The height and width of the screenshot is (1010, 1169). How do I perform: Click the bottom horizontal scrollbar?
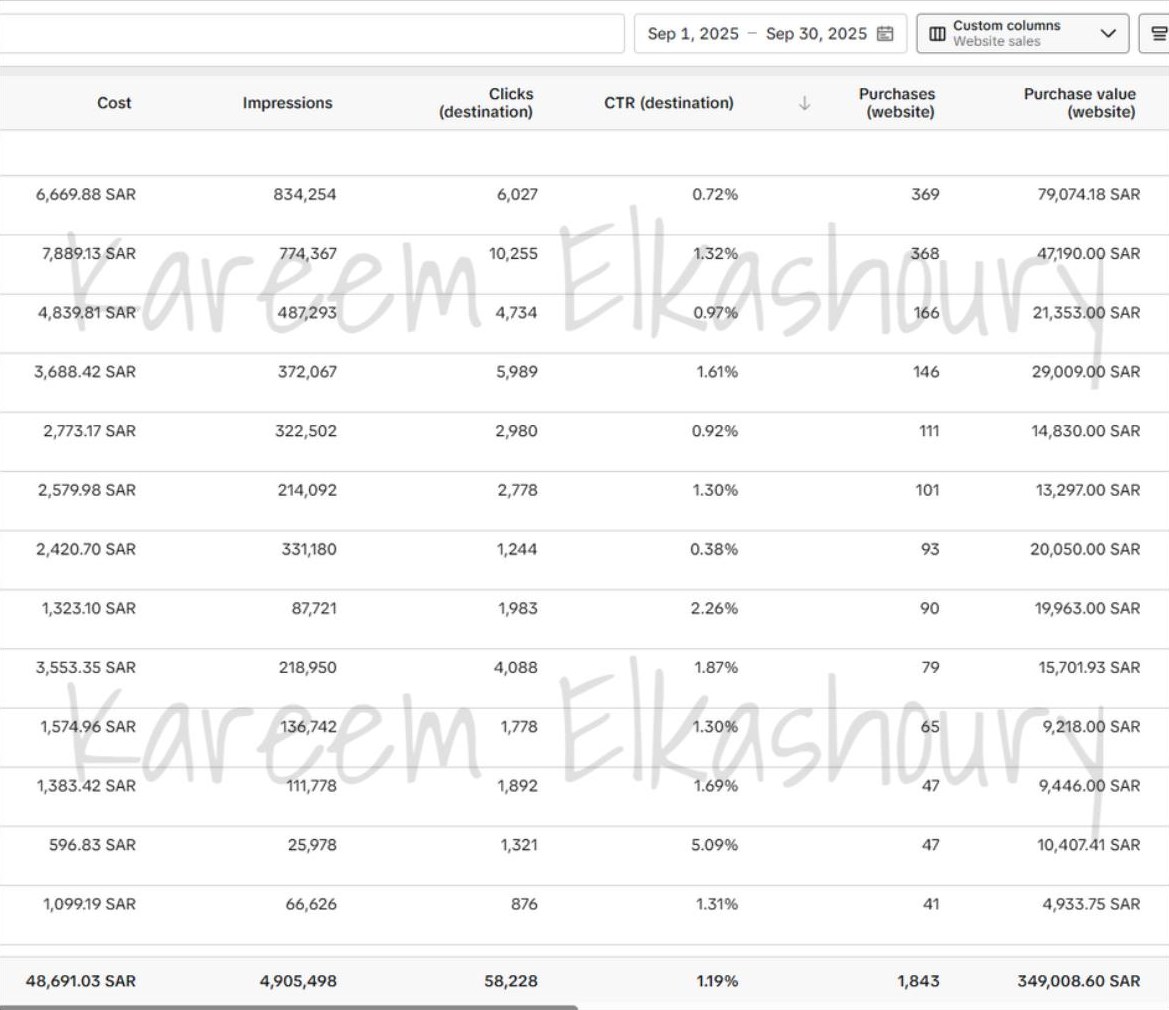[x=289, y=1007]
